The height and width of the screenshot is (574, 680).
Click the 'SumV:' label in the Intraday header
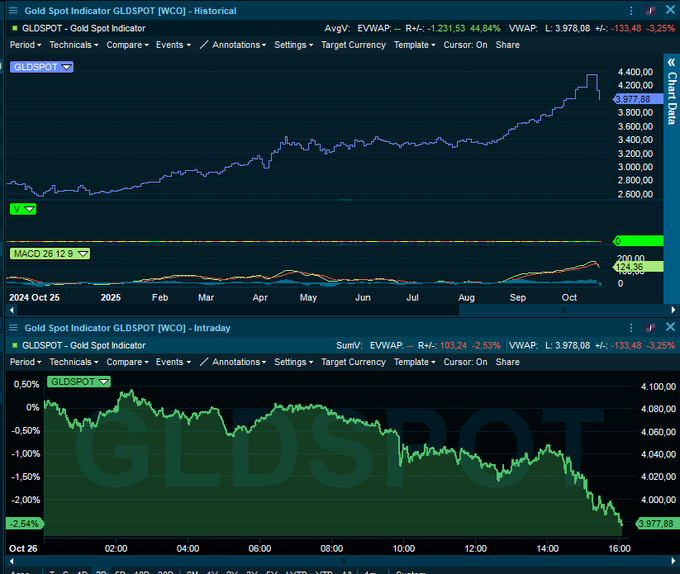click(x=349, y=345)
